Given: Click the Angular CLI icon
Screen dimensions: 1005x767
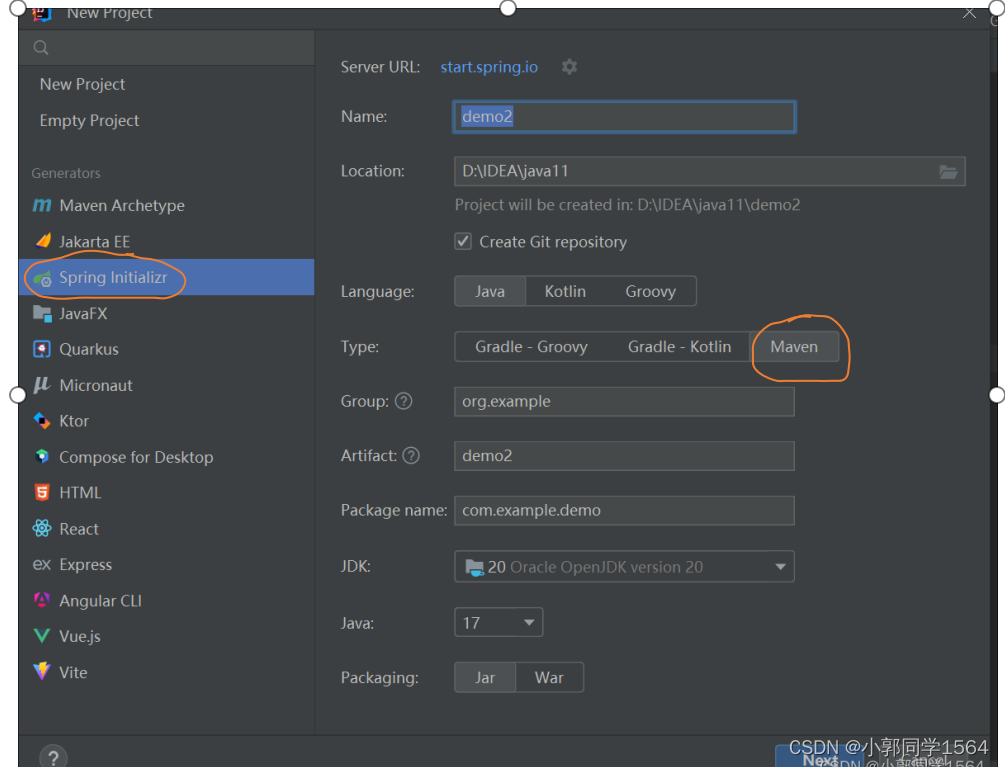Looking at the screenshot, I should point(42,600).
